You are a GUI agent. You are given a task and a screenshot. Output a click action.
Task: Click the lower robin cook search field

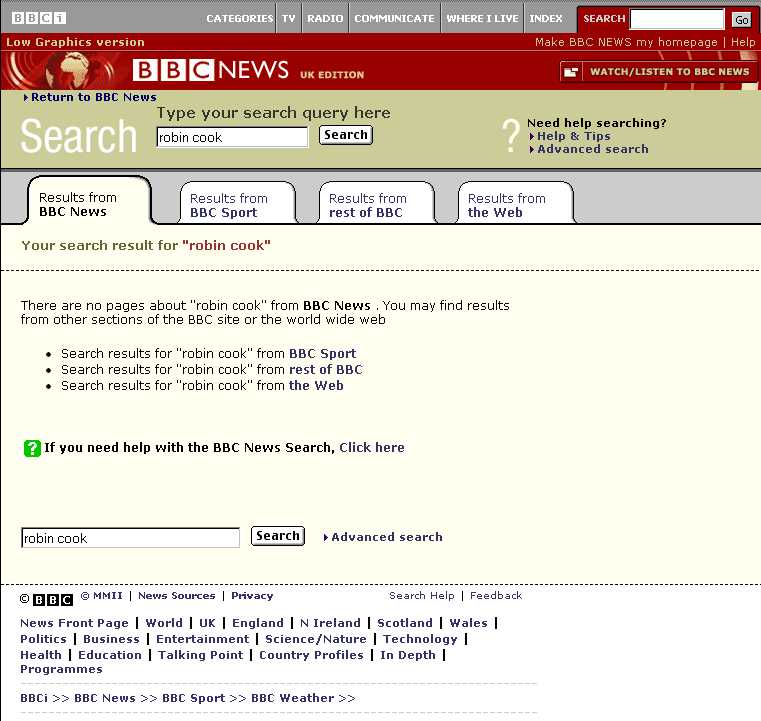click(131, 538)
